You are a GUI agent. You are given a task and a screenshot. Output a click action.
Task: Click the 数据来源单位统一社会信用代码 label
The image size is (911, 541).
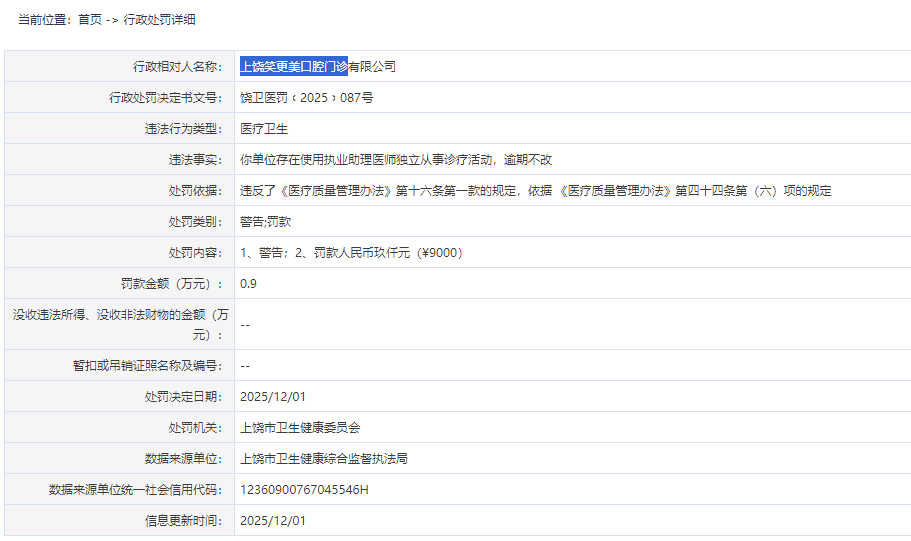136,490
